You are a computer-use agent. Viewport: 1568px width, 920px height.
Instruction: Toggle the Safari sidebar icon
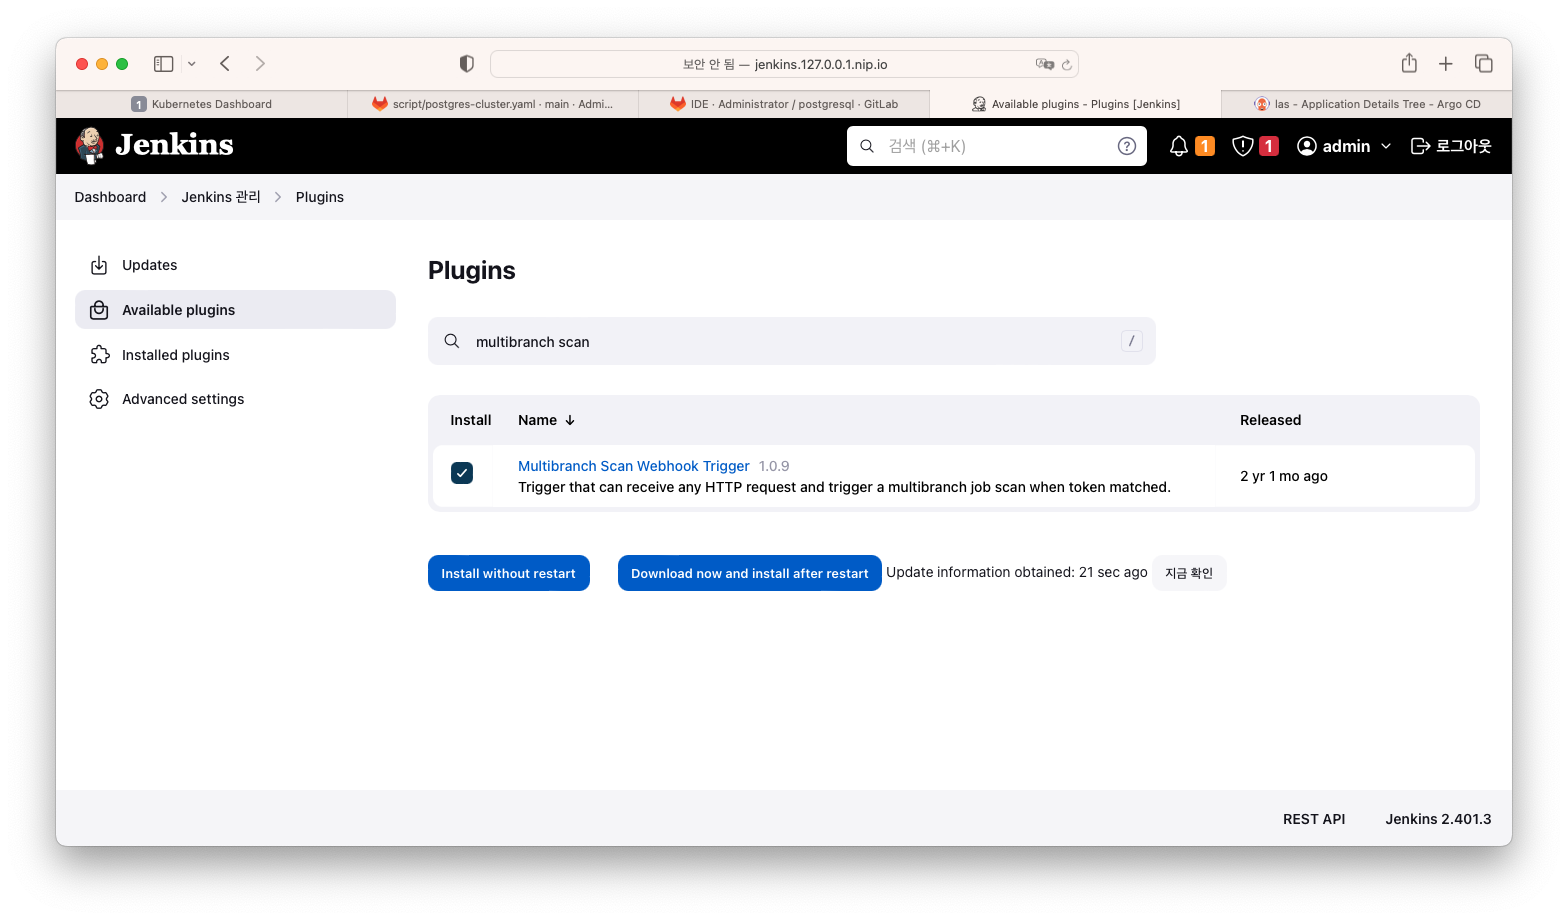[x=164, y=64]
